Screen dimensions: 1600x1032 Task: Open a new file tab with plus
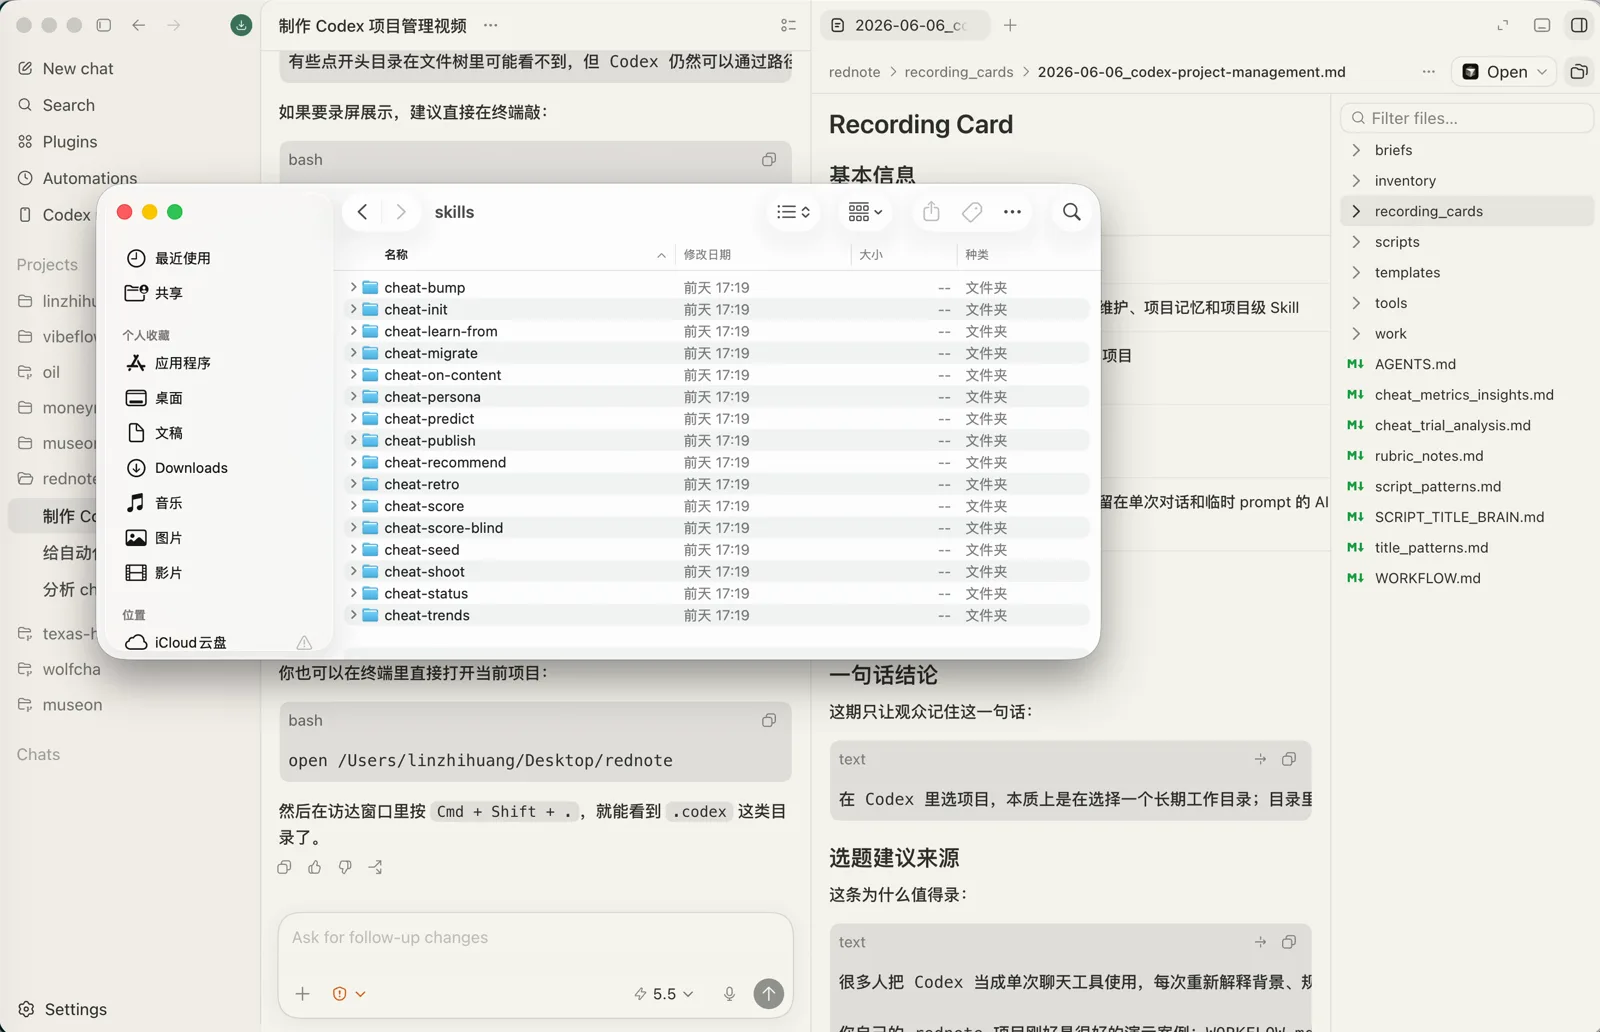pyautogui.click(x=1010, y=25)
